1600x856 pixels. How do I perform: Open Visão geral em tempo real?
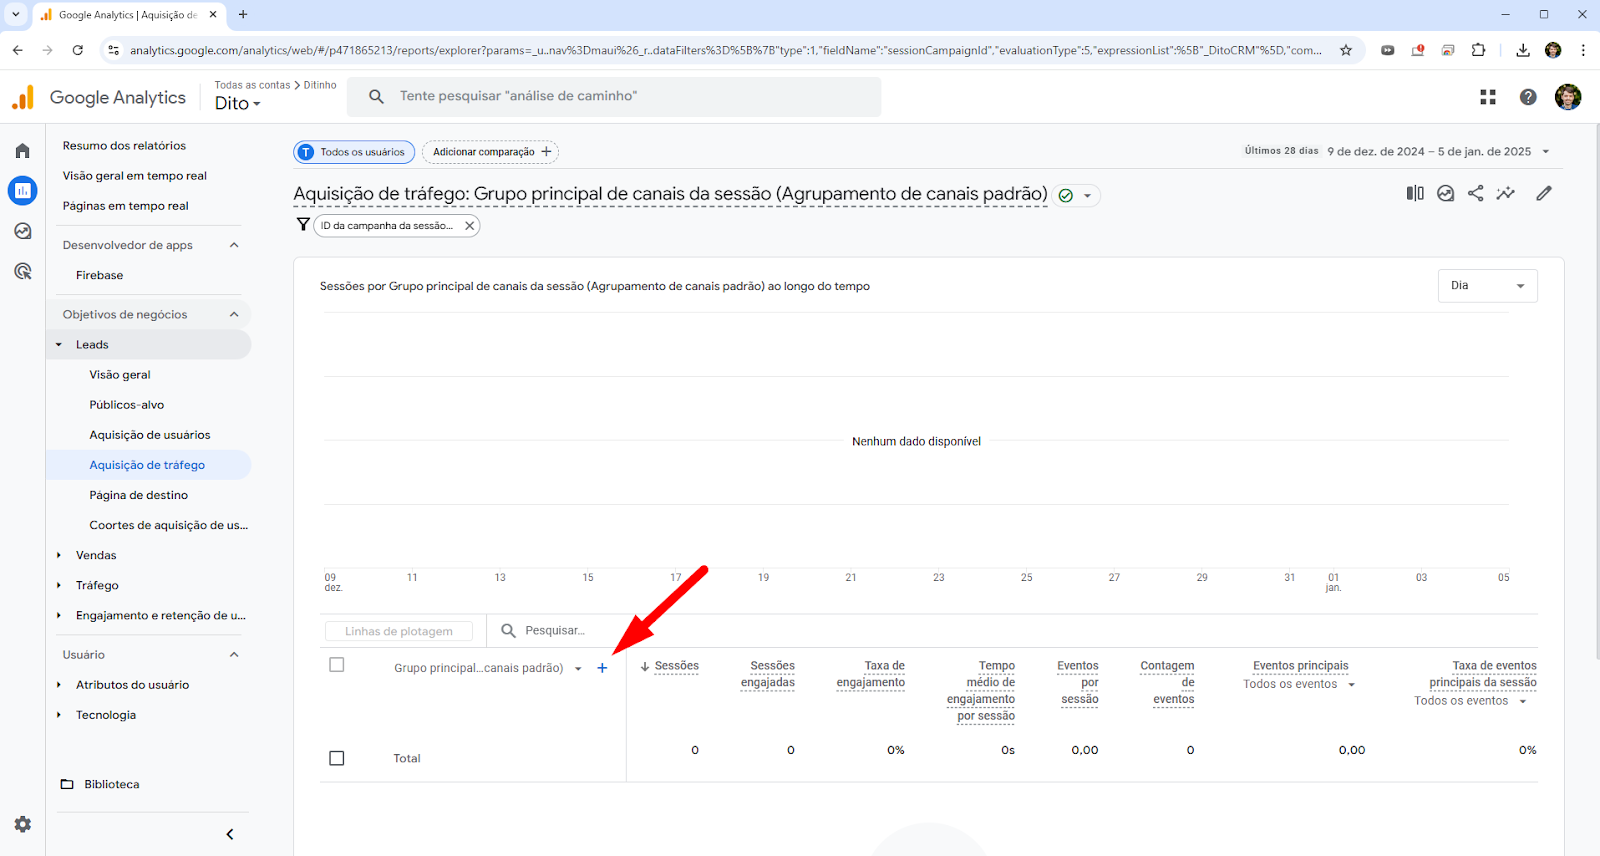[135, 176]
